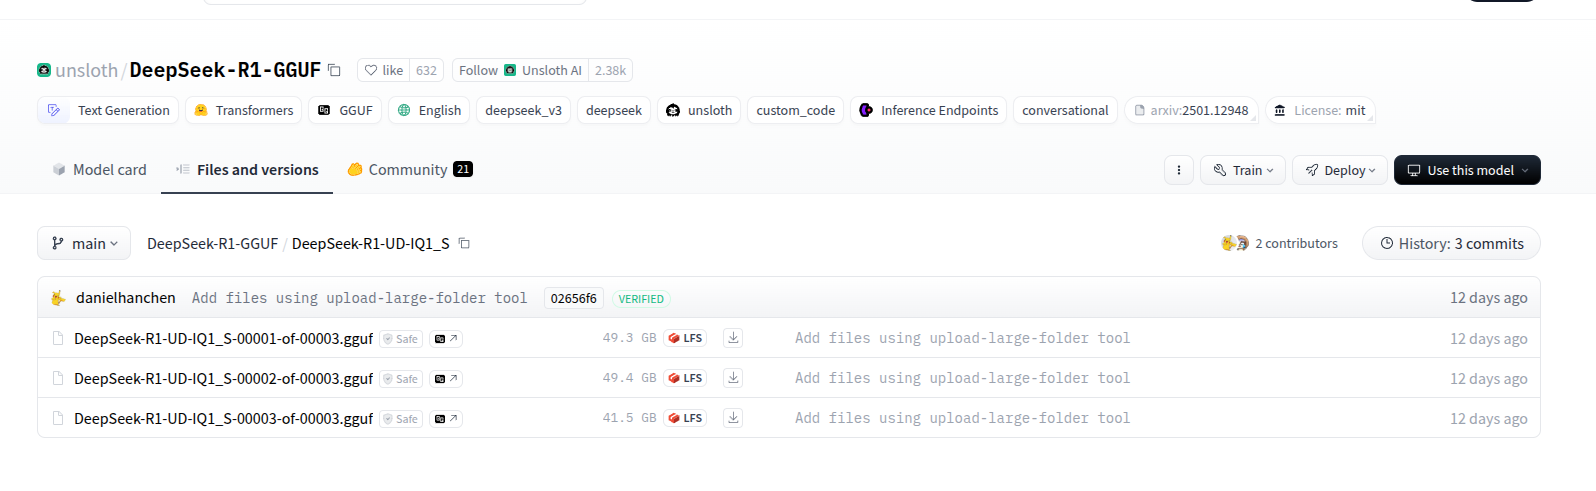Screen dimensions: 1596x491
Task: Open History: 3 commits
Action: (1451, 243)
